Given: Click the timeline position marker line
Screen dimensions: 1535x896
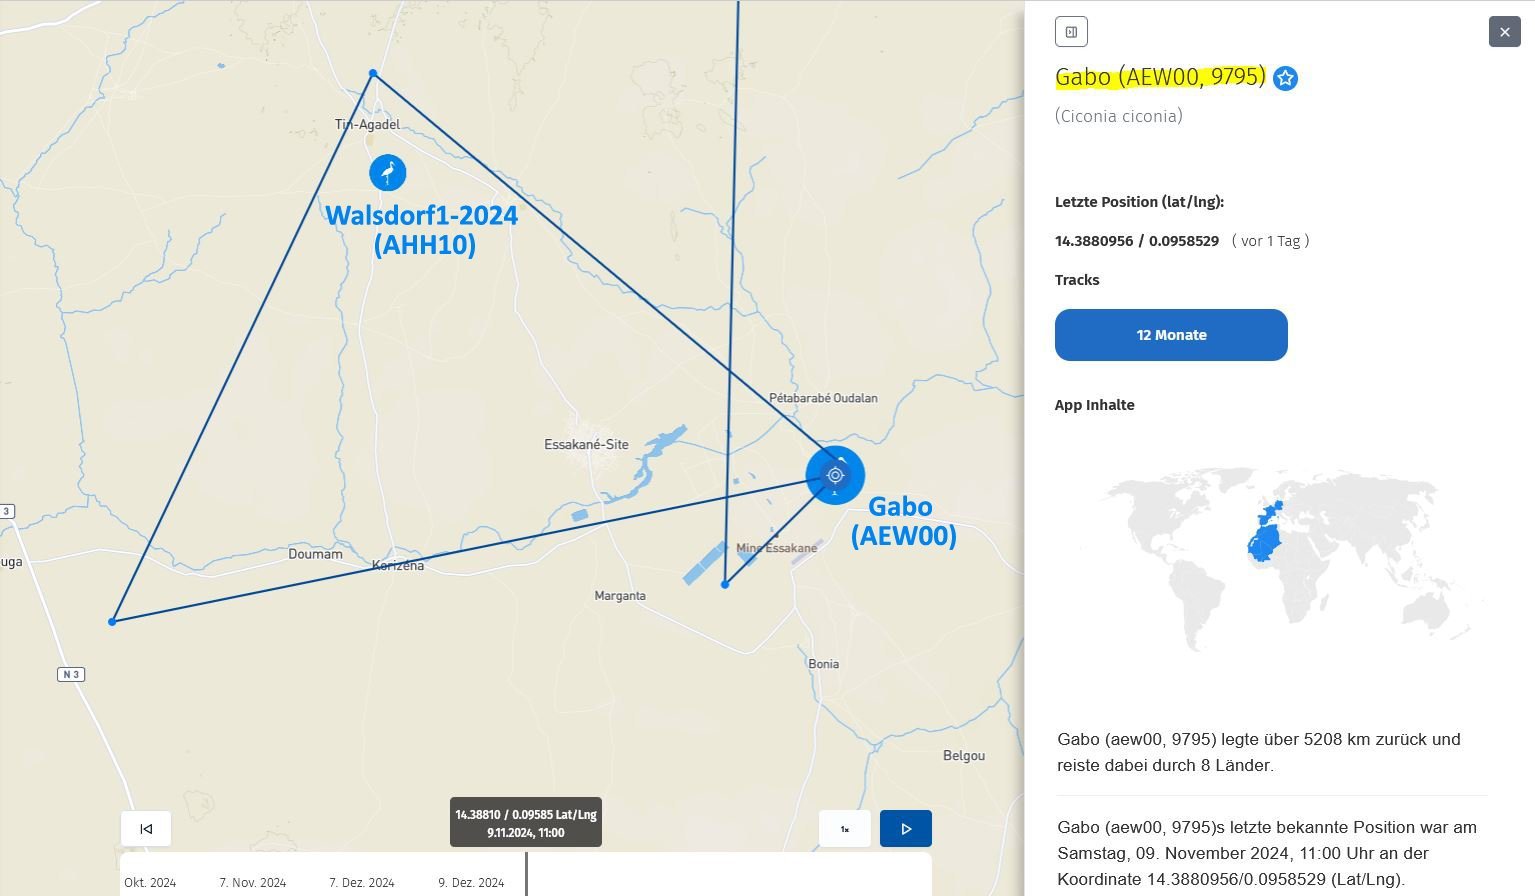Looking at the screenshot, I should 526,874.
